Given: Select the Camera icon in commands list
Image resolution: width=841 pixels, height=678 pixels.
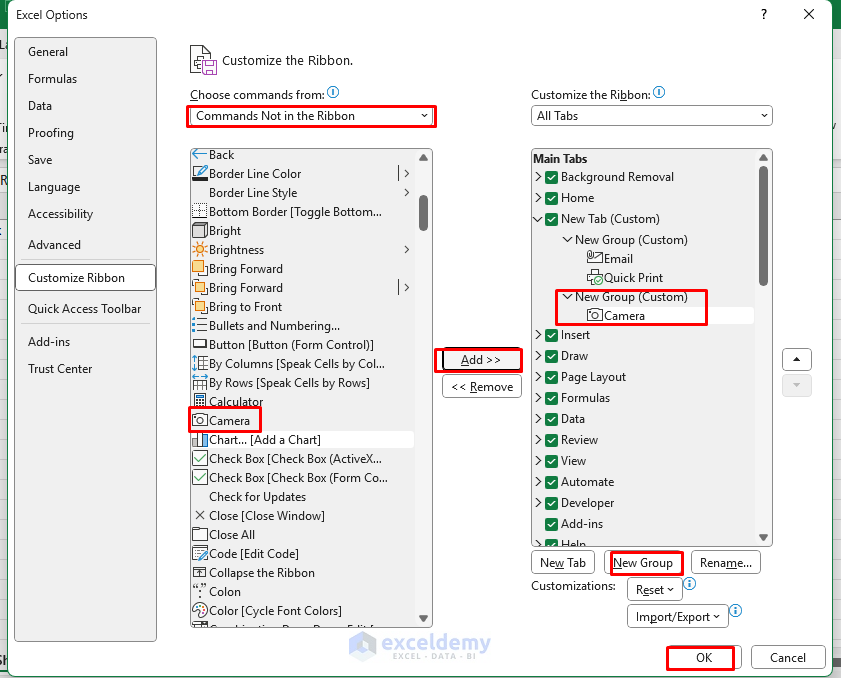Looking at the screenshot, I should 200,421.
